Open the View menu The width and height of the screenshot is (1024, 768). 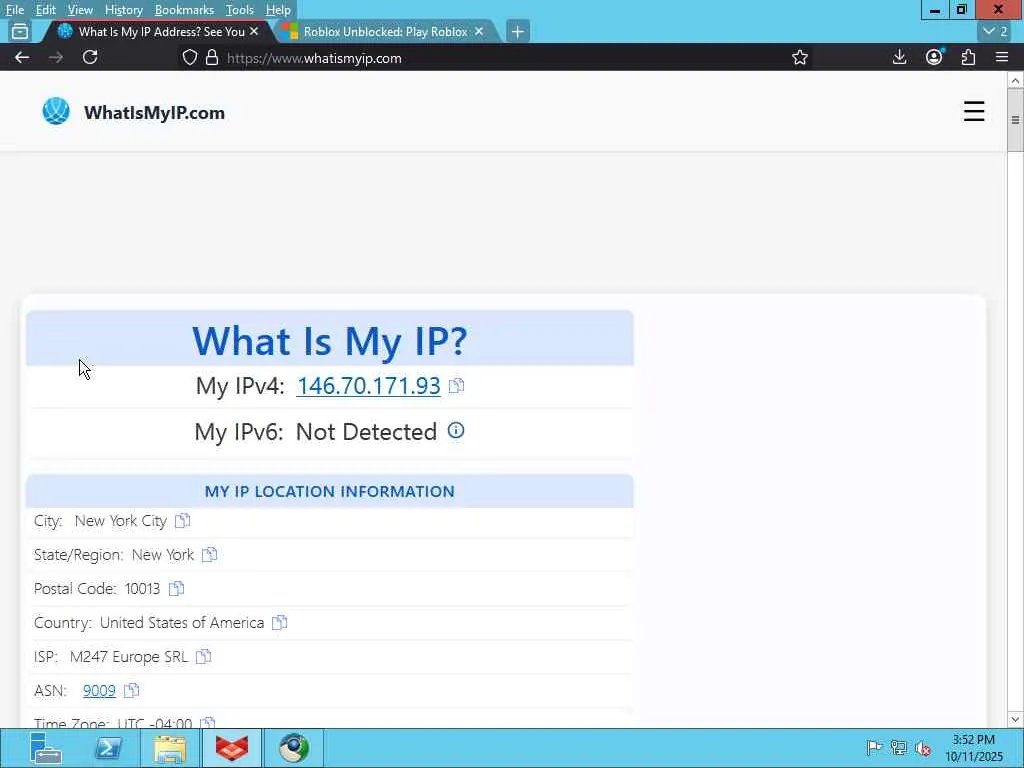pyautogui.click(x=80, y=10)
